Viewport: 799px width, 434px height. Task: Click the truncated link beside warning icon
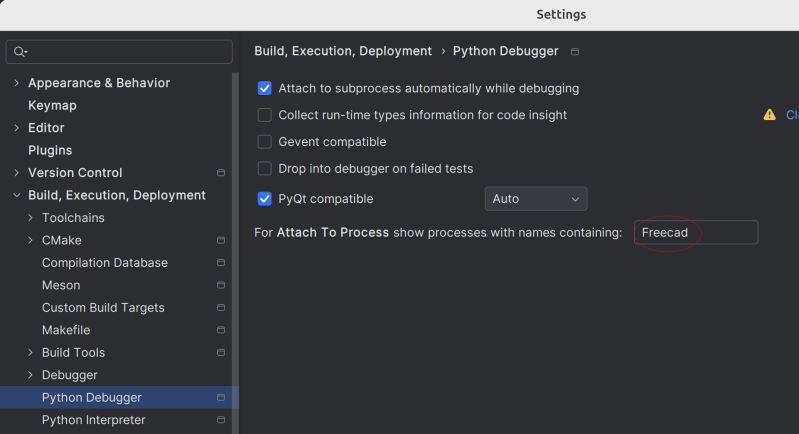(791, 115)
